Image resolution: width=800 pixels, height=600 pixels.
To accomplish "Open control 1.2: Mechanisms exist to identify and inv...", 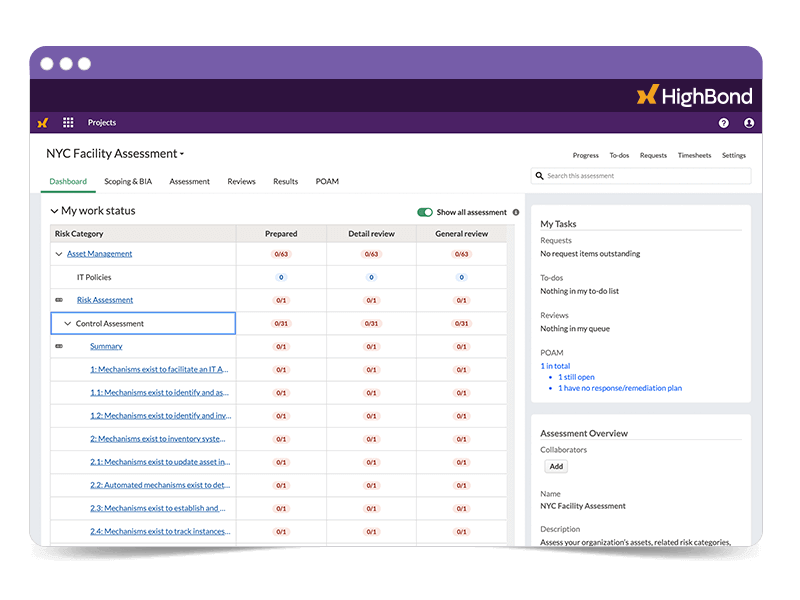I will pos(161,416).
